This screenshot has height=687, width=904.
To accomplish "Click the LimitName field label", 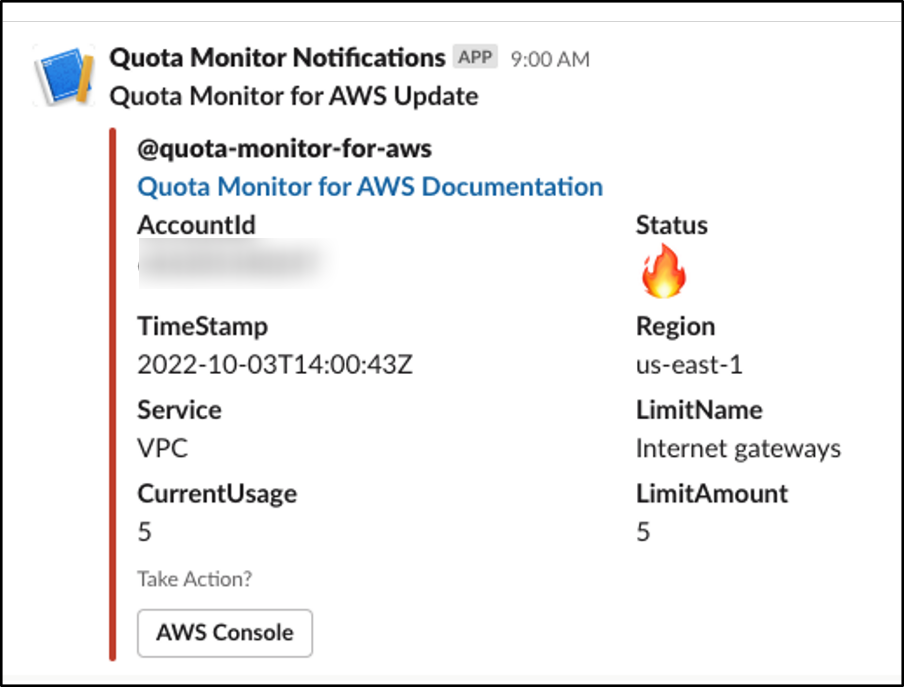I will pos(699,410).
